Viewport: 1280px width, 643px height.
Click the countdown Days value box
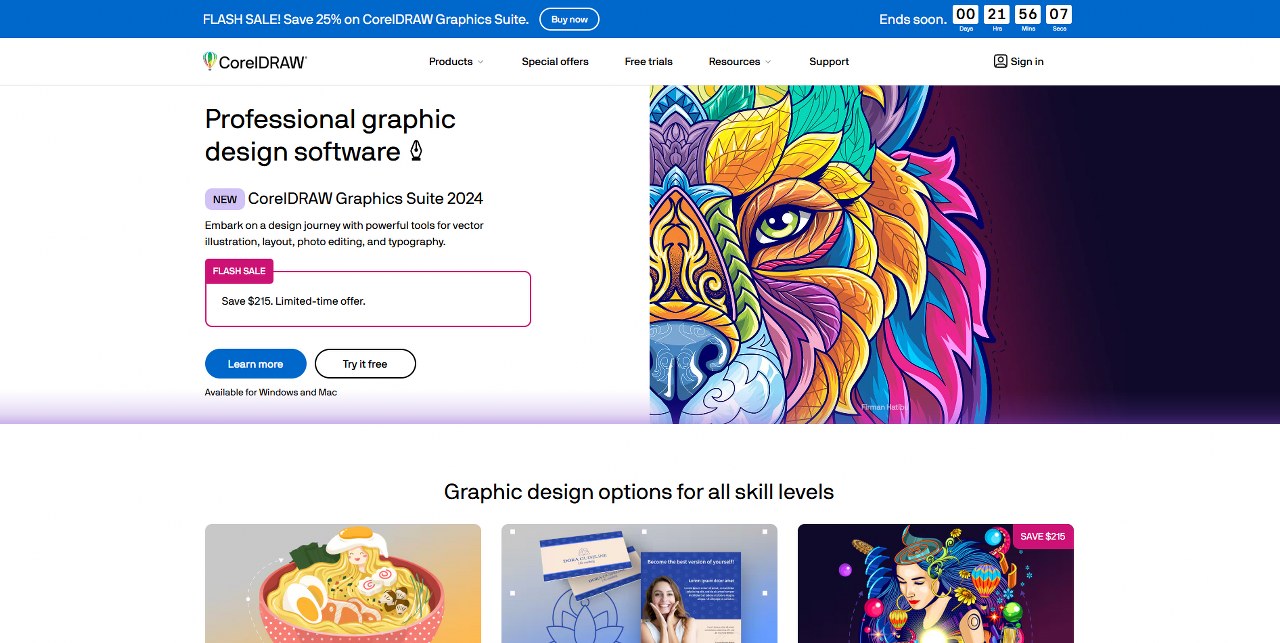965,14
